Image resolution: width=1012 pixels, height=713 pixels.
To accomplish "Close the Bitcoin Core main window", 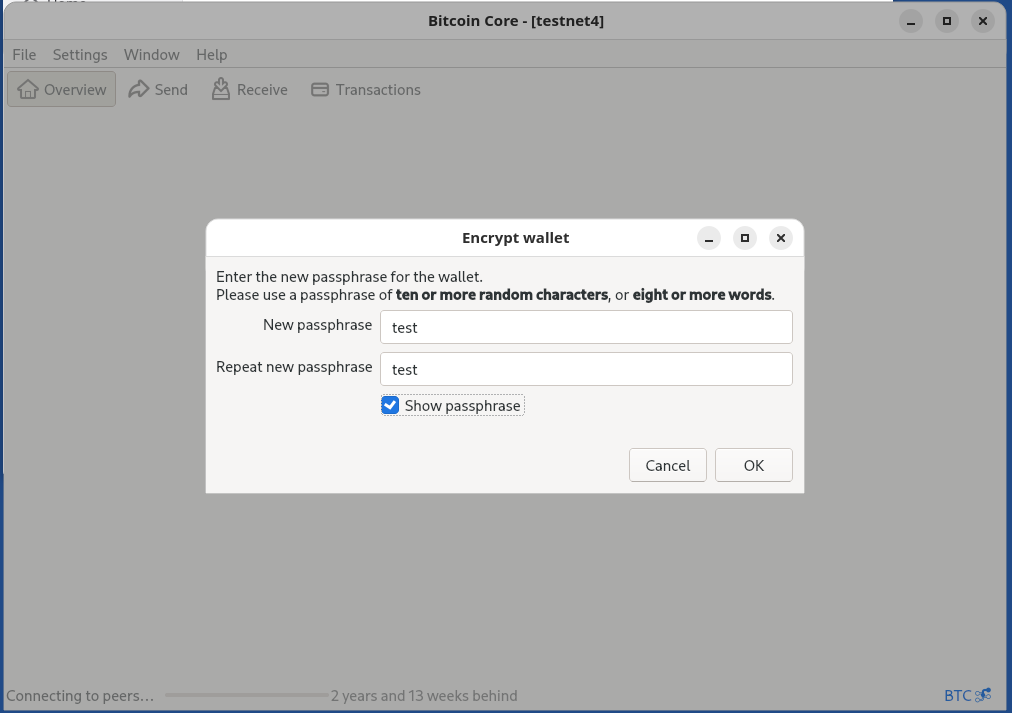I will tap(982, 21).
